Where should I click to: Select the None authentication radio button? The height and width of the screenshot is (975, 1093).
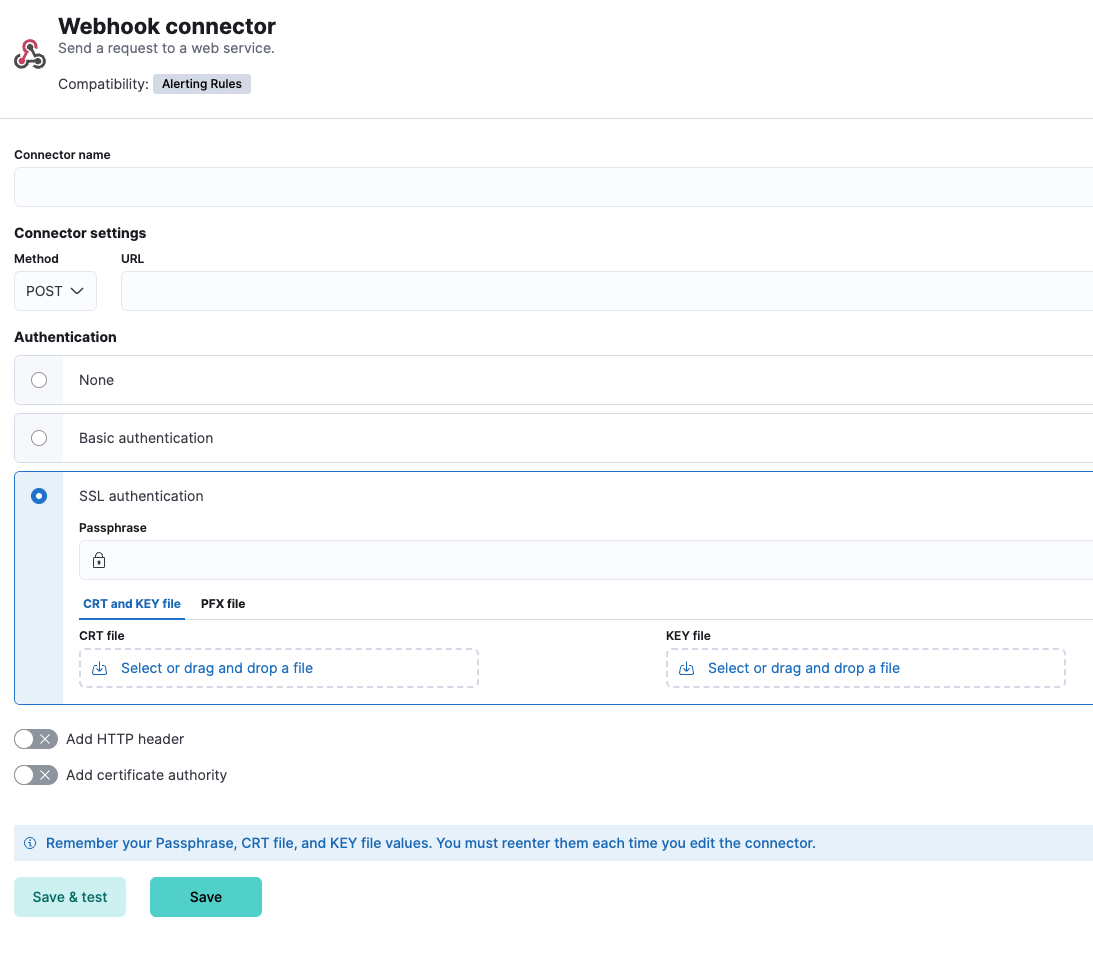tap(38, 380)
